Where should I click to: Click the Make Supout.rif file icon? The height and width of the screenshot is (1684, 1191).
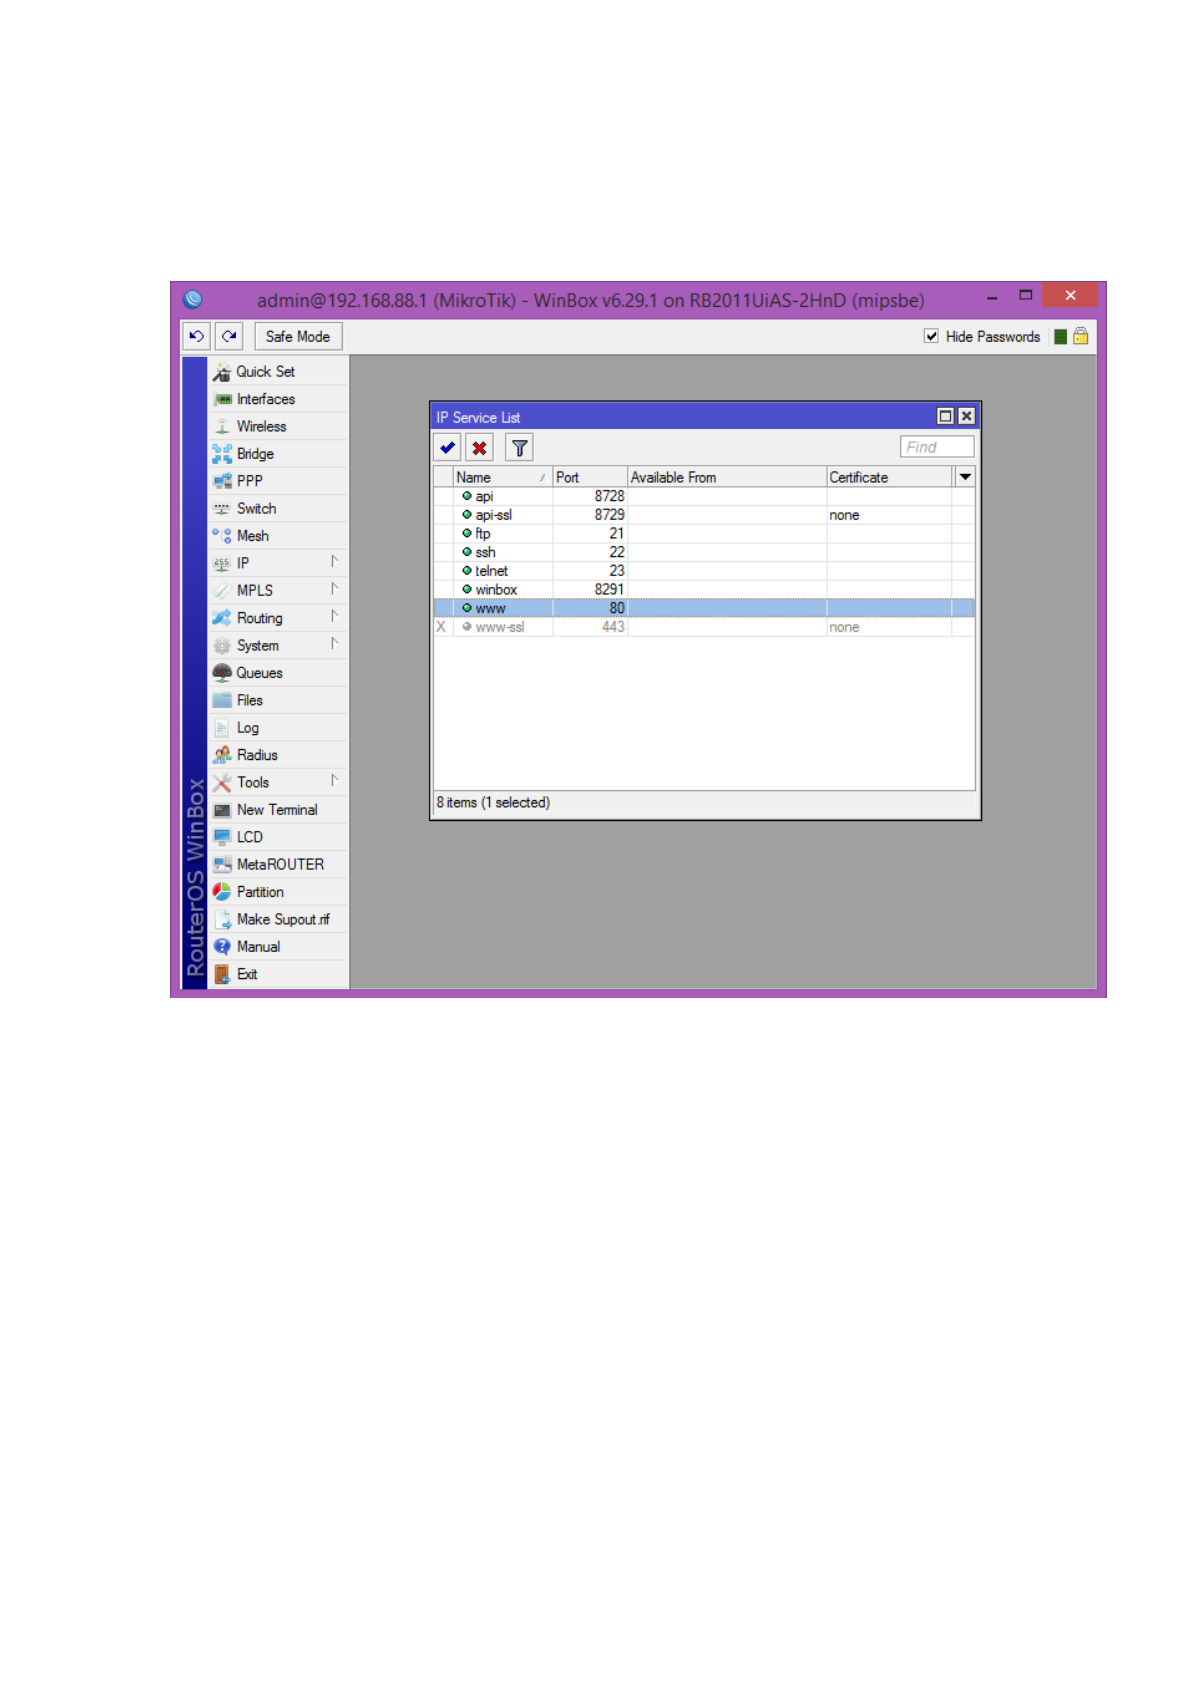click(222, 920)
